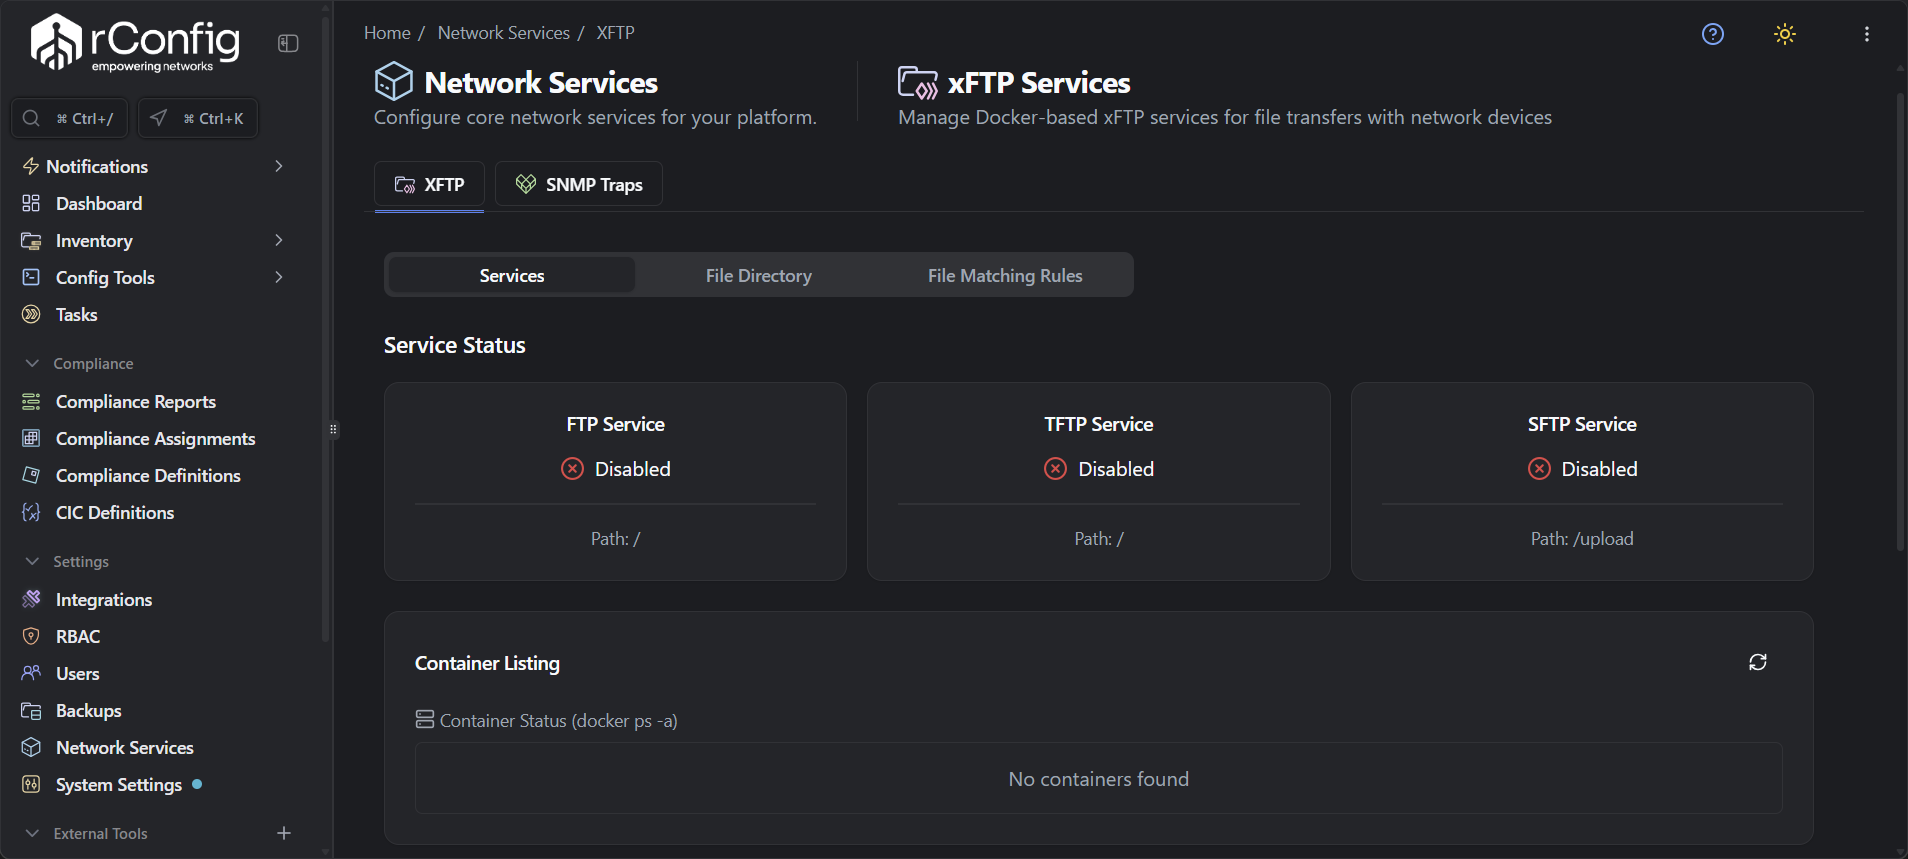This screenshot has height=859, width=1908.
Task: Collapse the Settings section
Action: click(32, 561)
